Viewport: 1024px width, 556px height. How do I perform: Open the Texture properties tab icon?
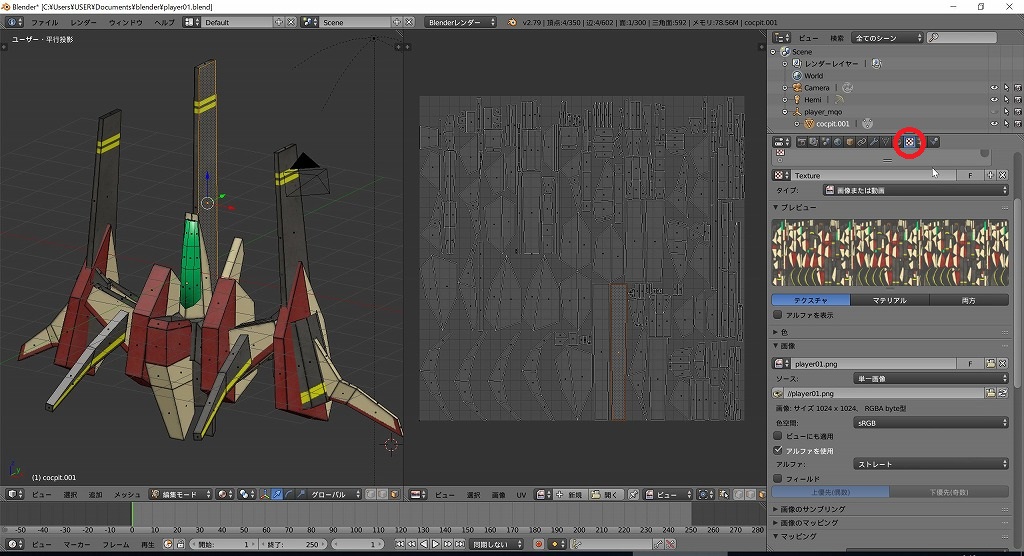click(909, 142)
